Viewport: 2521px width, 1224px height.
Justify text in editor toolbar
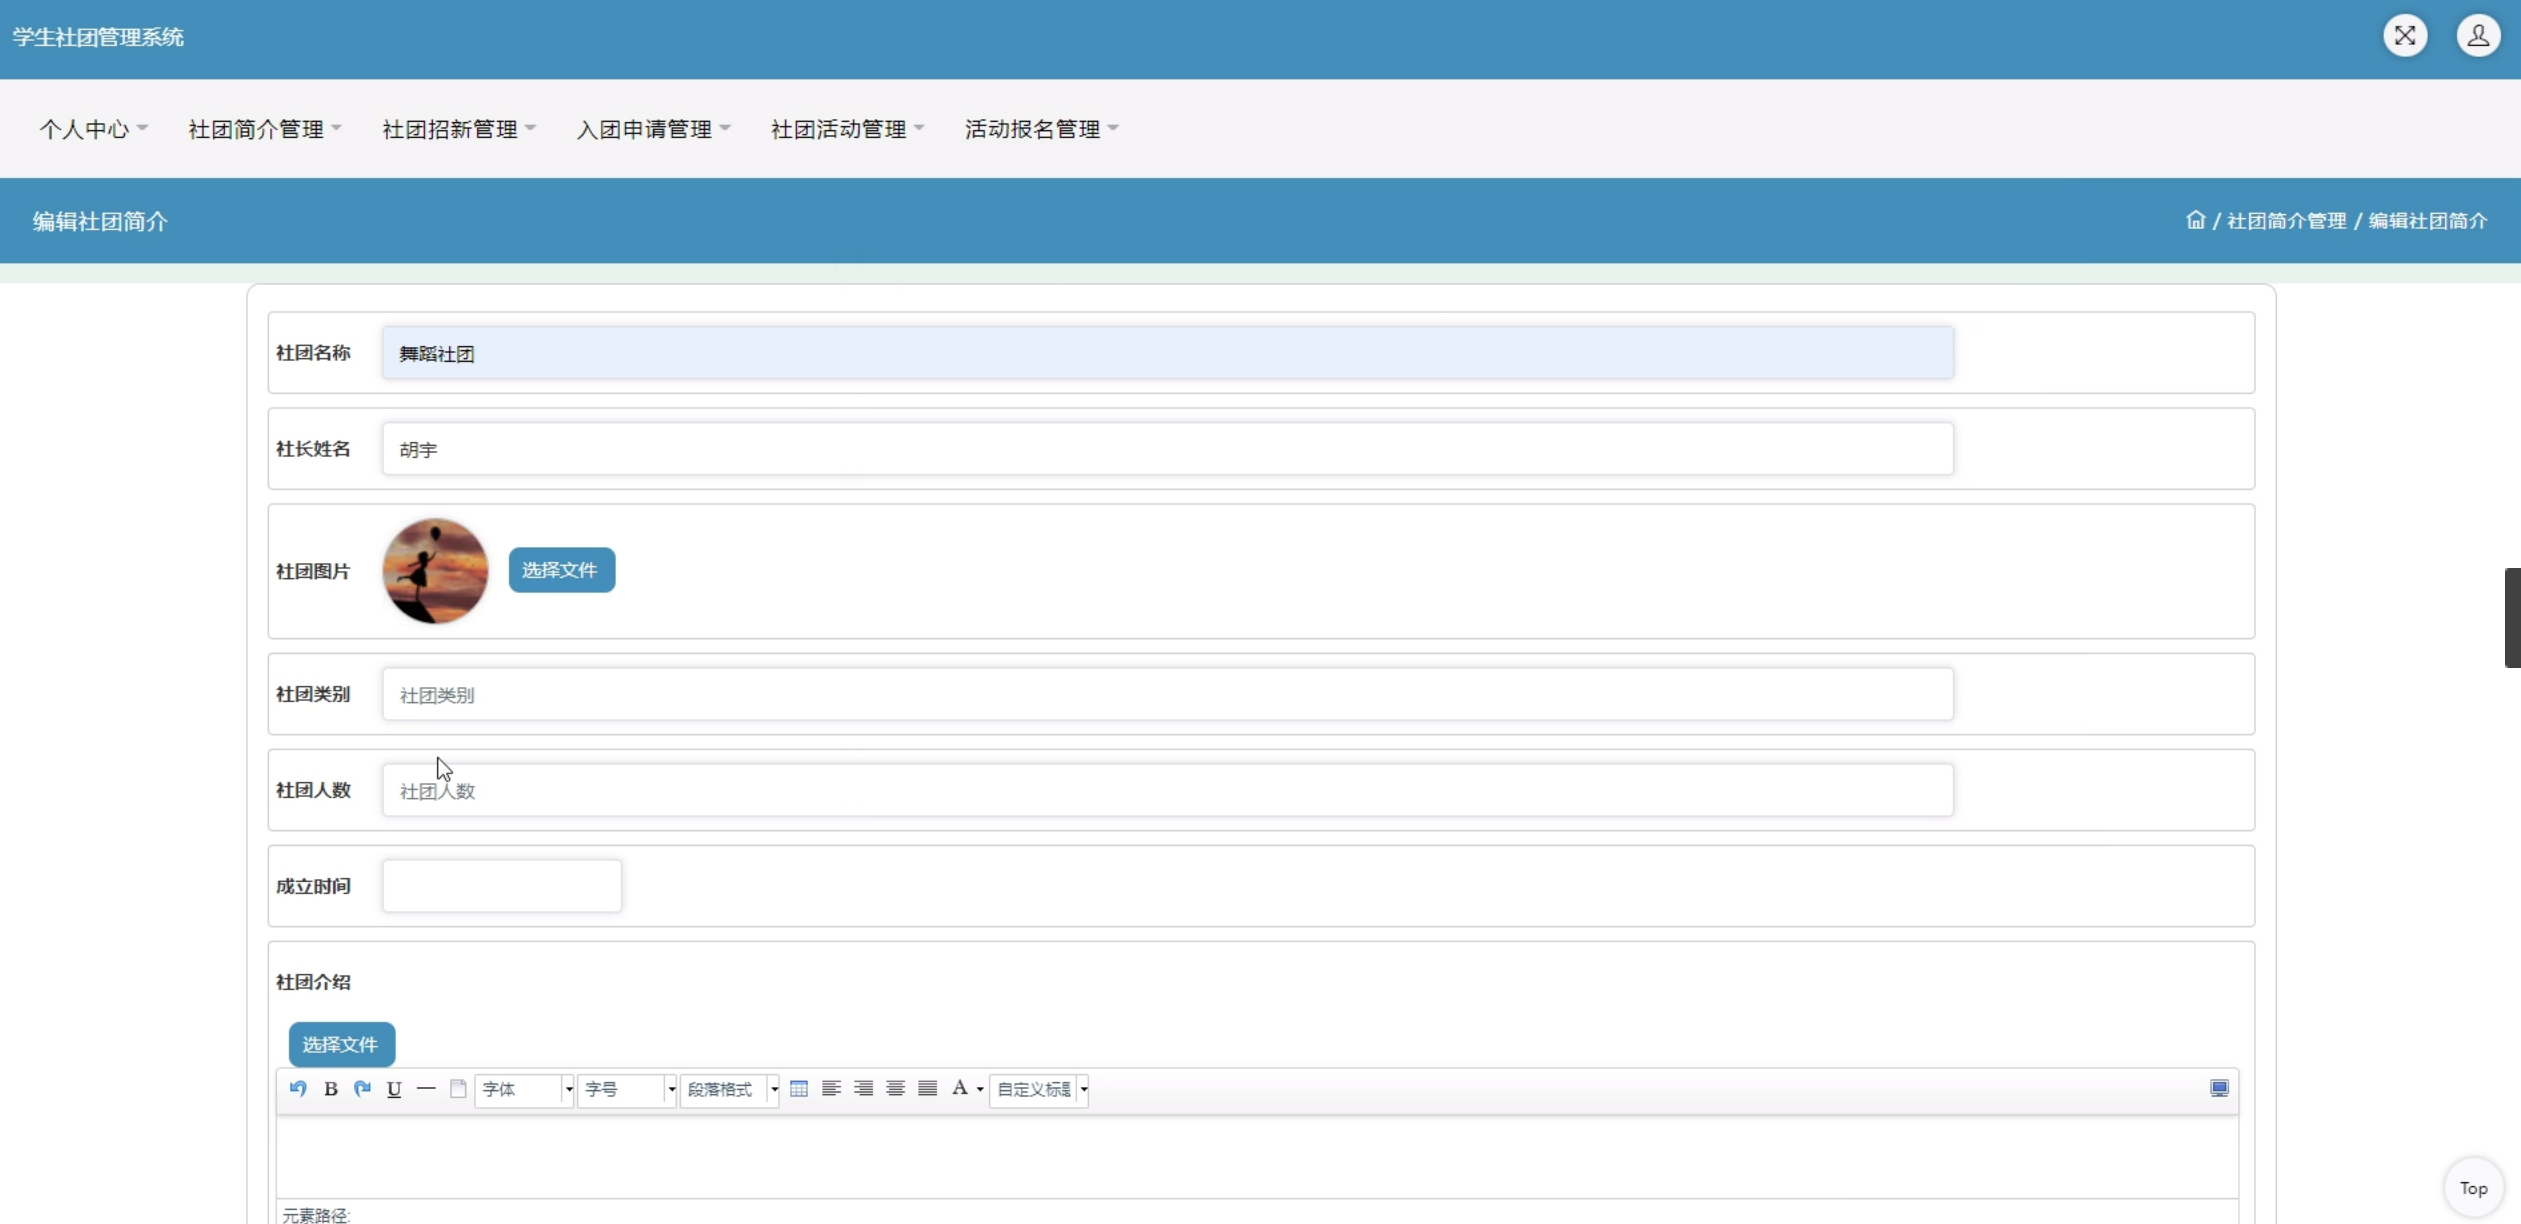928,1089
